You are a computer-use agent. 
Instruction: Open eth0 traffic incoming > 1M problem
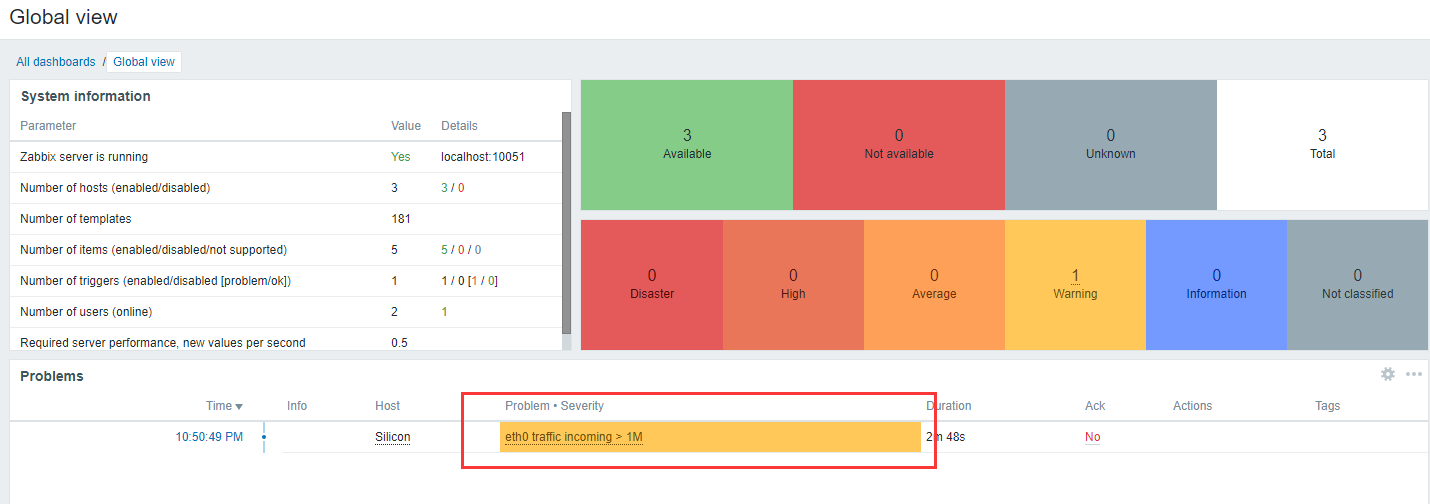click(574, 437)
